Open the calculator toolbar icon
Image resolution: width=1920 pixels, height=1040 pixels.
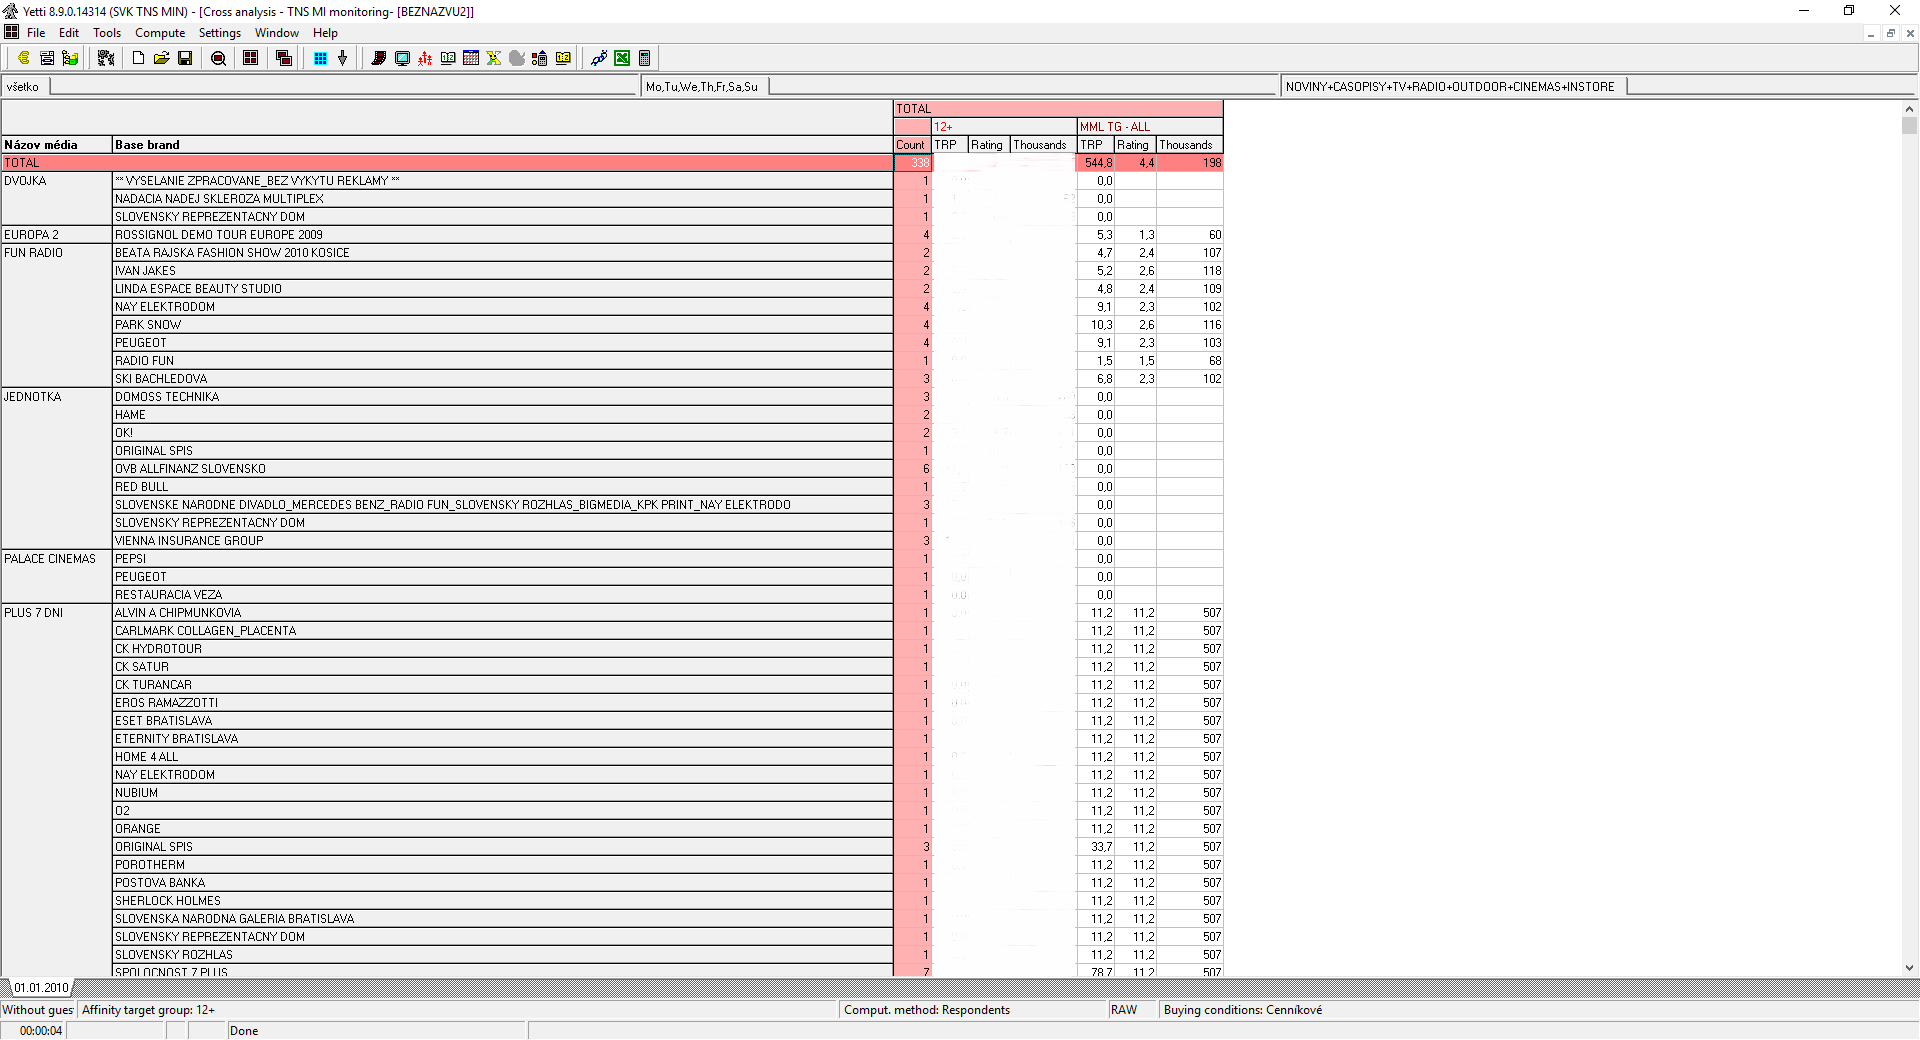tap(645, 58)
